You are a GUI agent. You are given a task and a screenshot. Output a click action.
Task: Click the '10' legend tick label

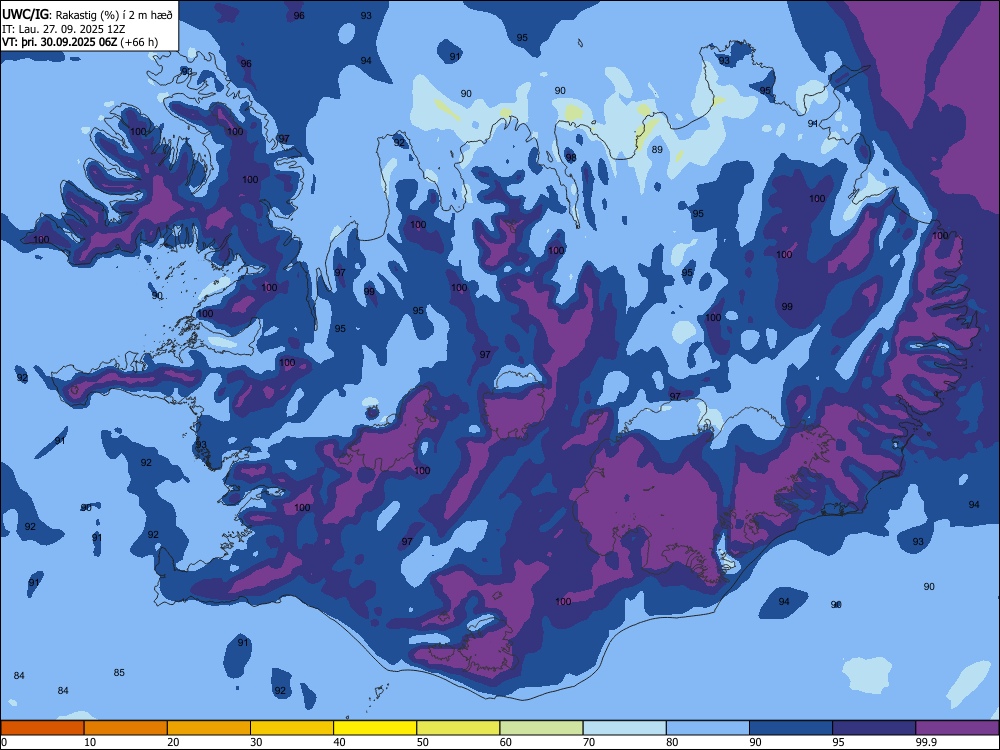point(90,742)
